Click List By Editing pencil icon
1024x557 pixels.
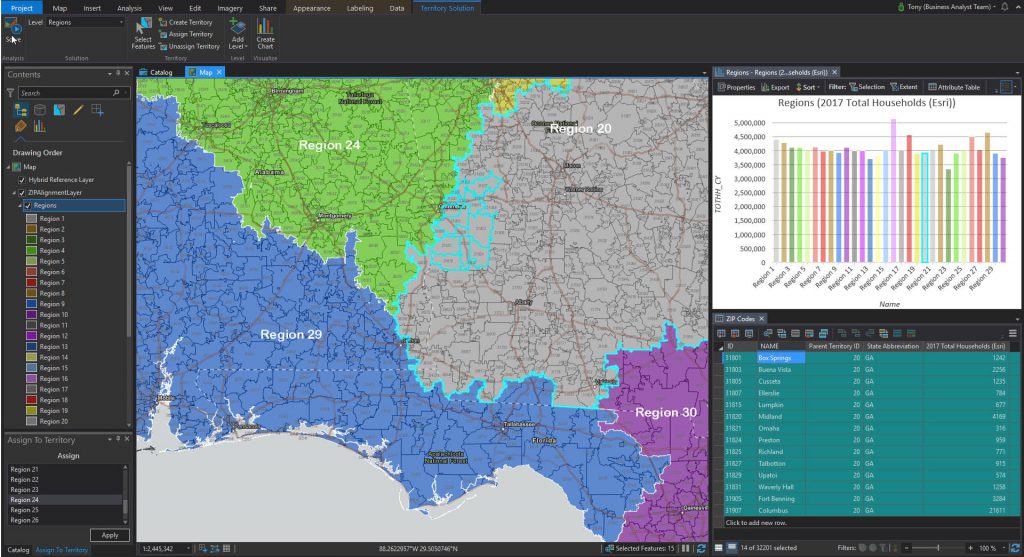77,110
